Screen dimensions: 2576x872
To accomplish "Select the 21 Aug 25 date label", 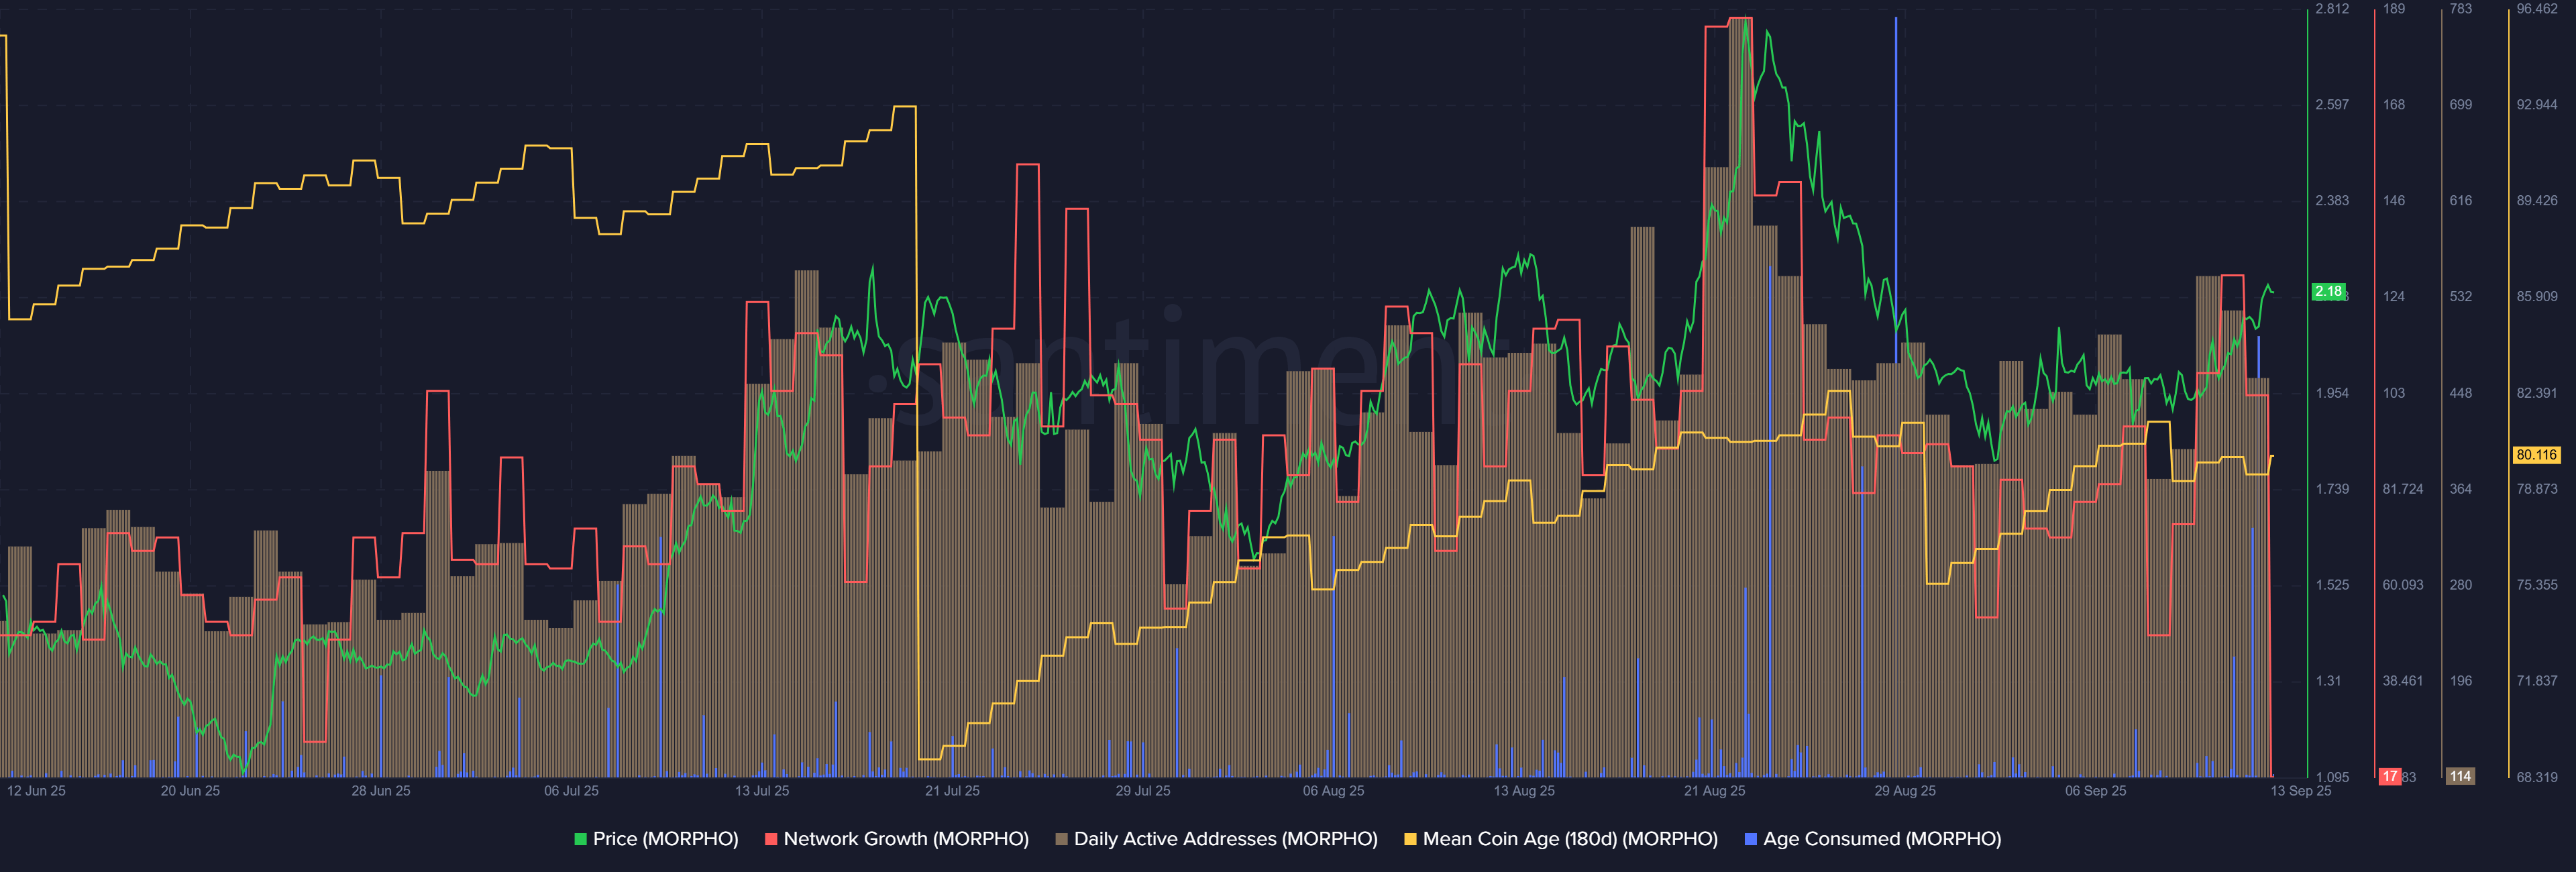I will point(1714,791).
